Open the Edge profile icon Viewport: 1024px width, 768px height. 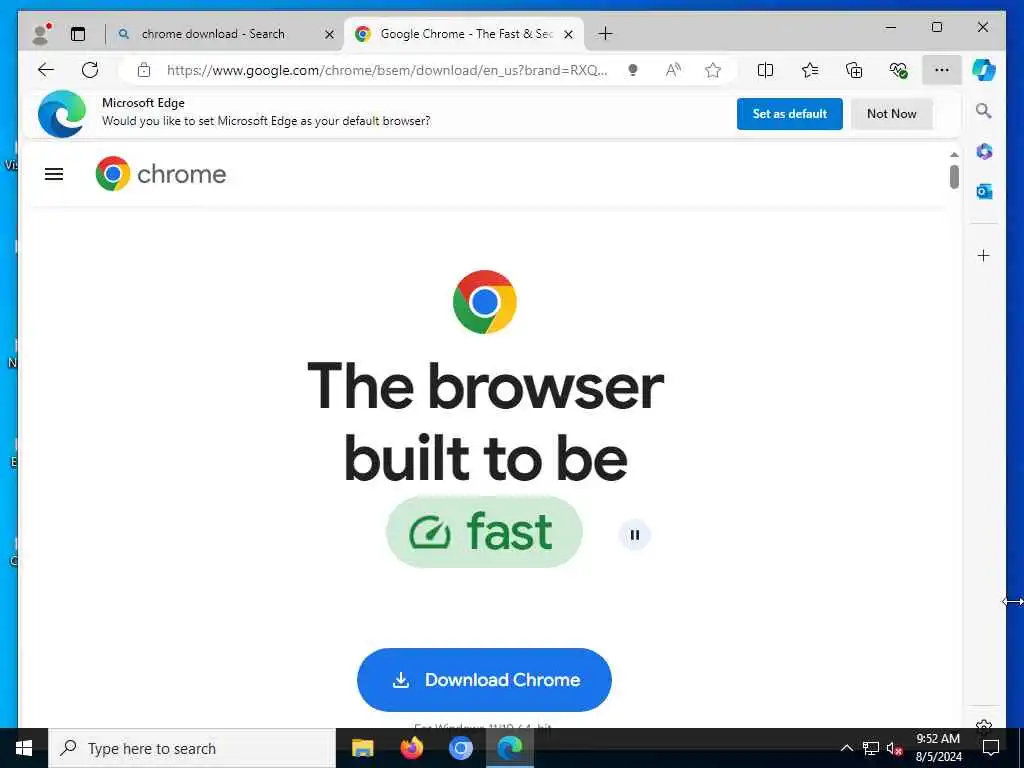pos(41,34)
